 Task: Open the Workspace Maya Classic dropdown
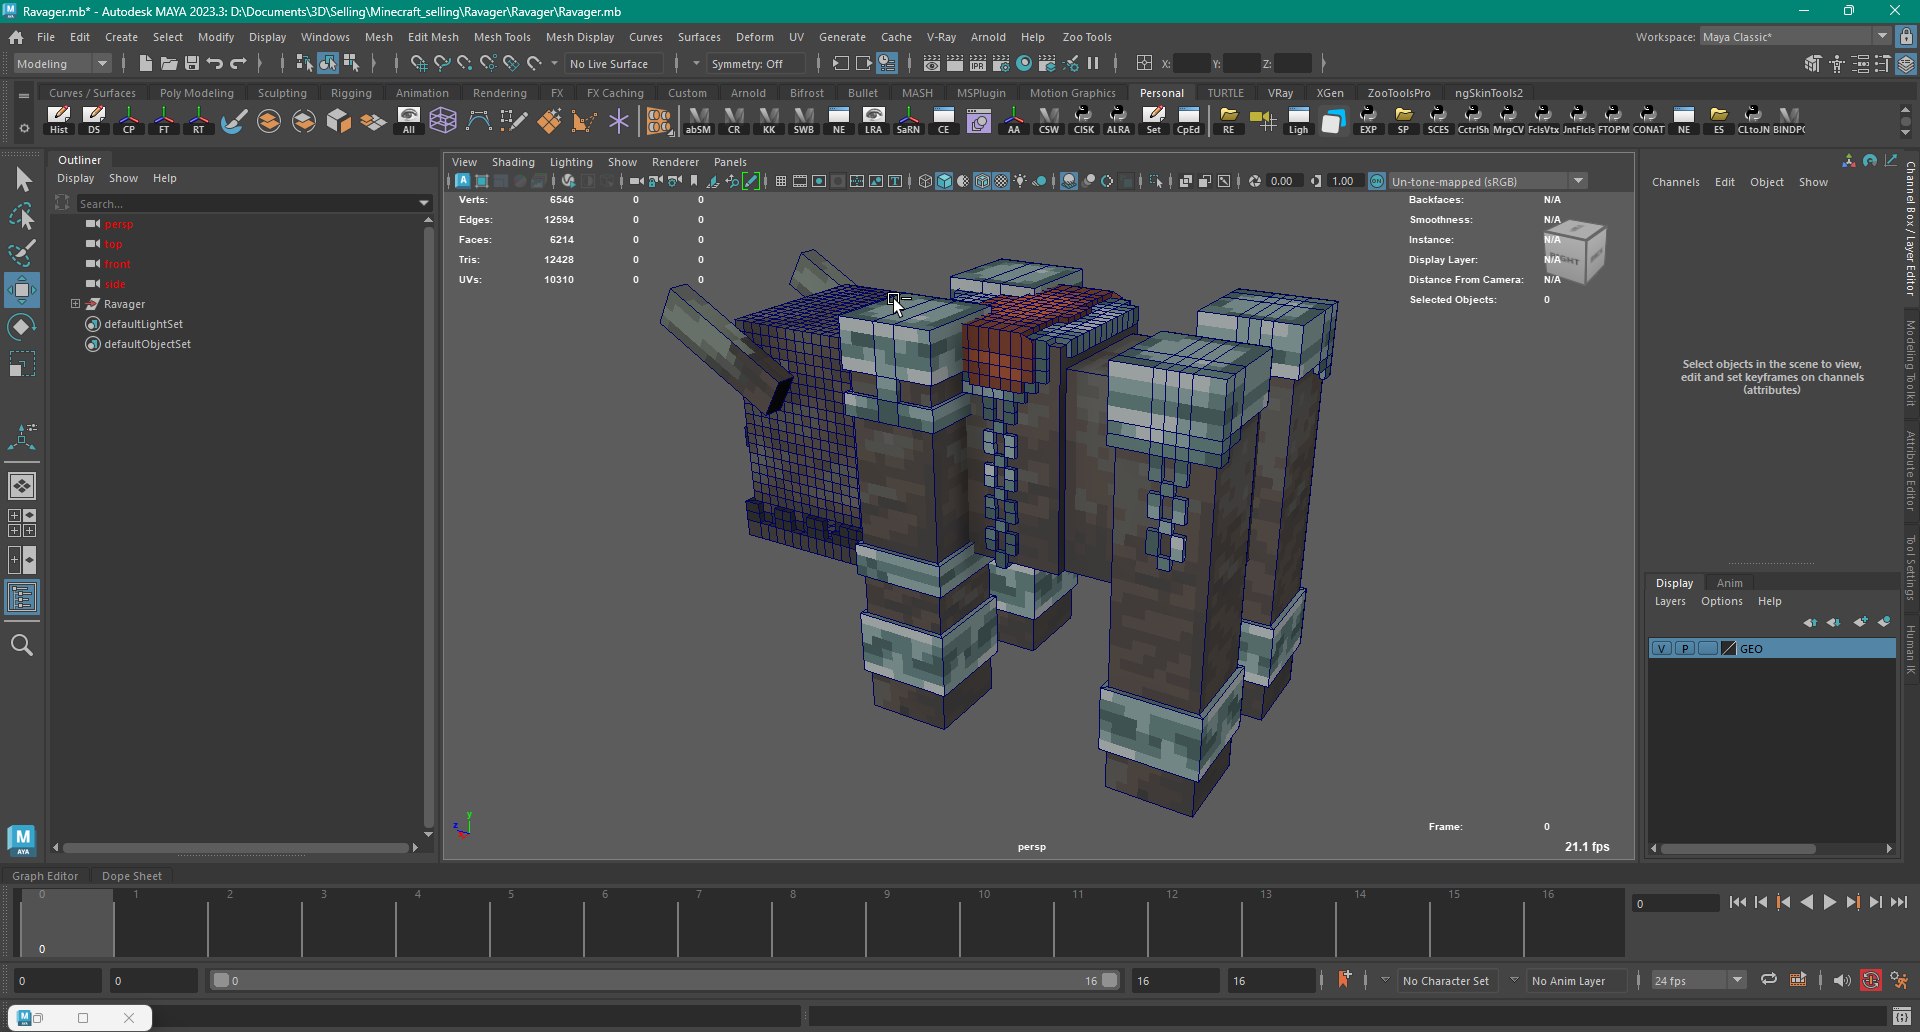point(1795,36)
